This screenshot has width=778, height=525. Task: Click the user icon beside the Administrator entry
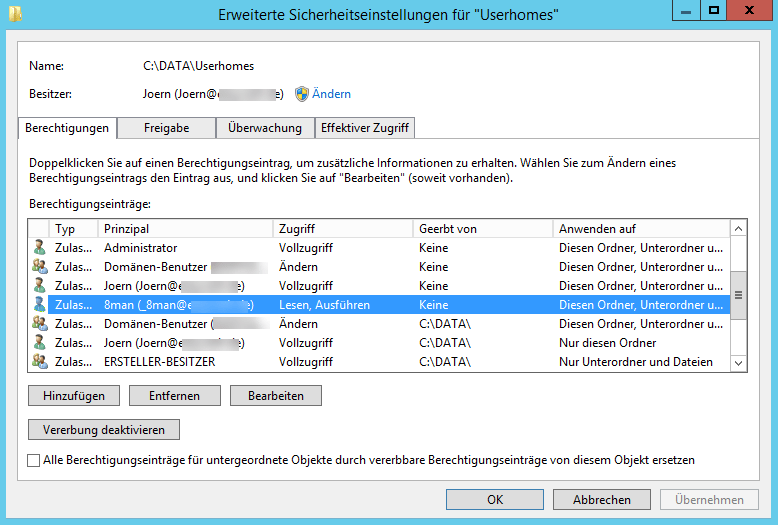pos(39,248)
